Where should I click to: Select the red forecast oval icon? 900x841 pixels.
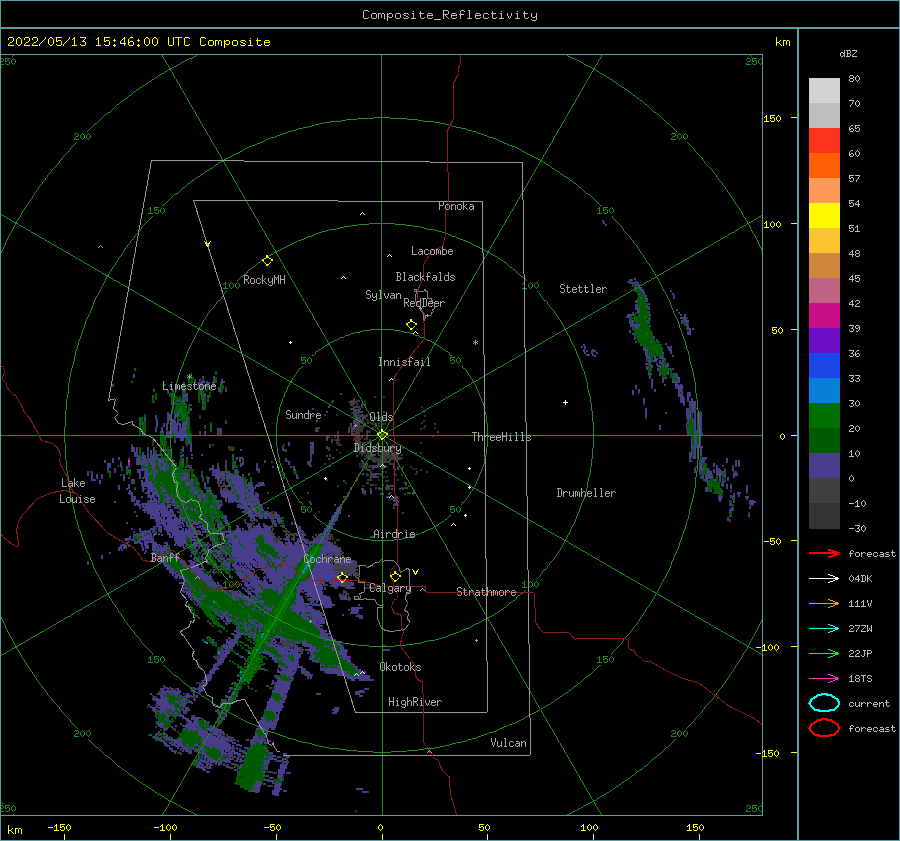(824, 728)
